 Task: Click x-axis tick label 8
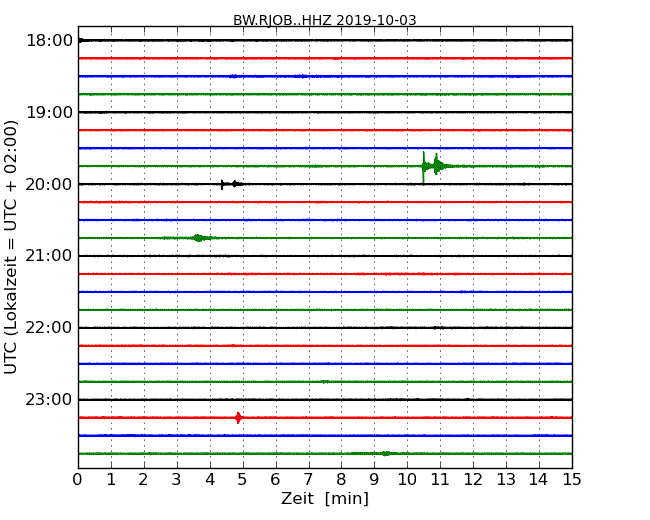pyautogui.click(x=341, y=480)
